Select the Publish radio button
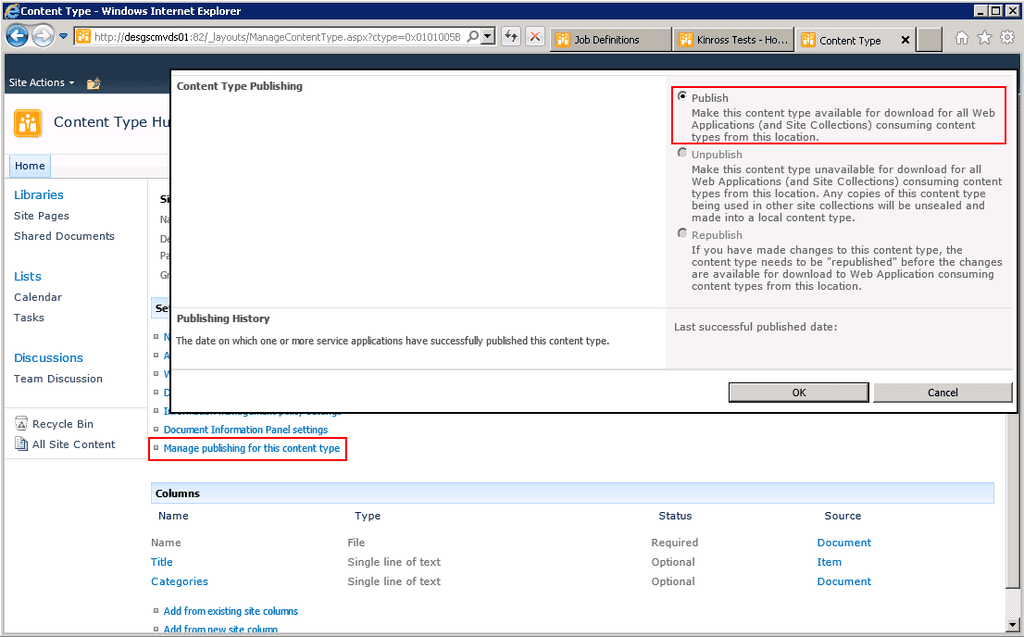 683,97
